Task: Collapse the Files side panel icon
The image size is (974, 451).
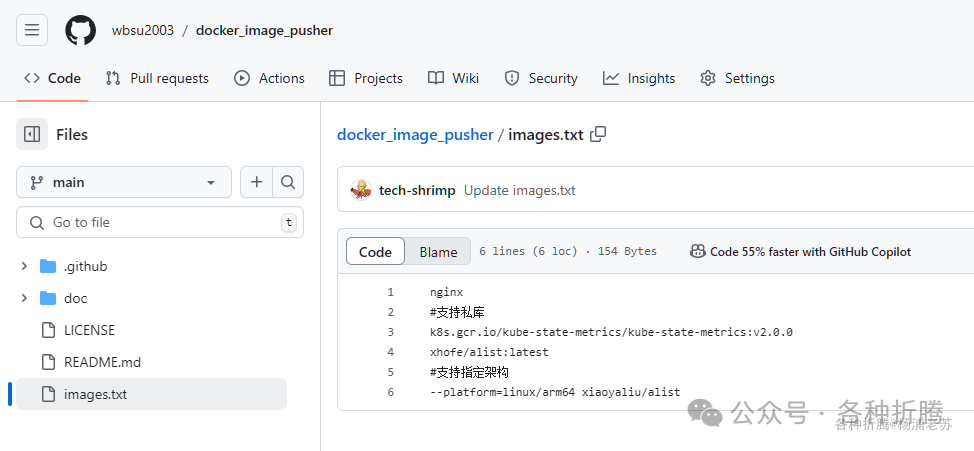Action: click(x=32, y=134)
